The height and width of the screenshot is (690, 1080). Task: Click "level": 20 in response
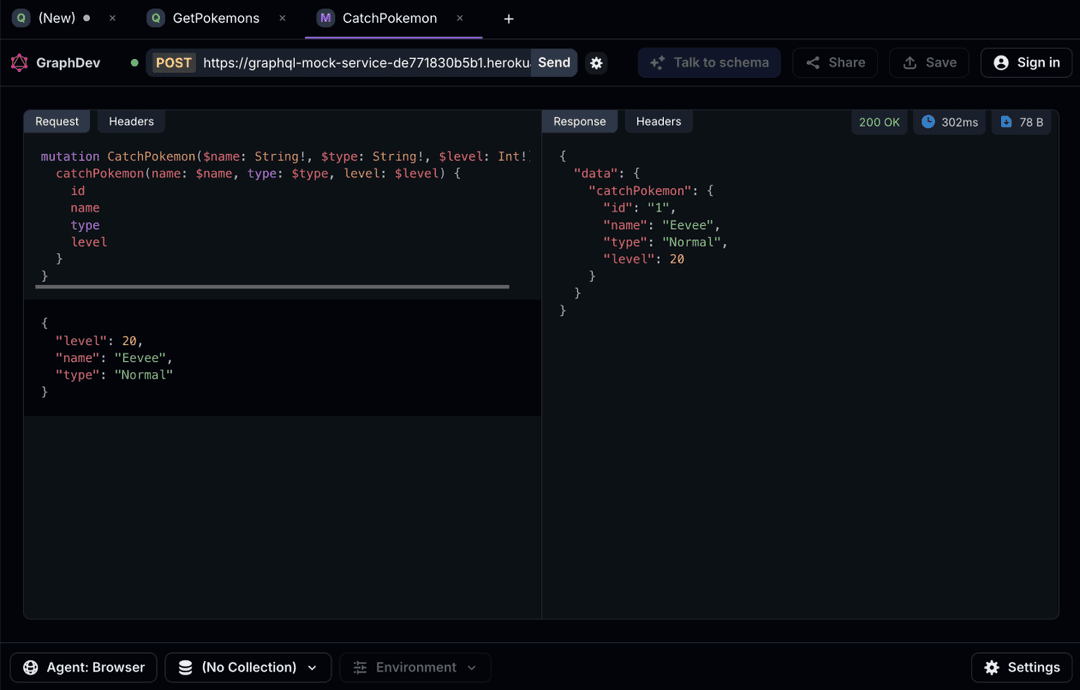pos(643,259)
